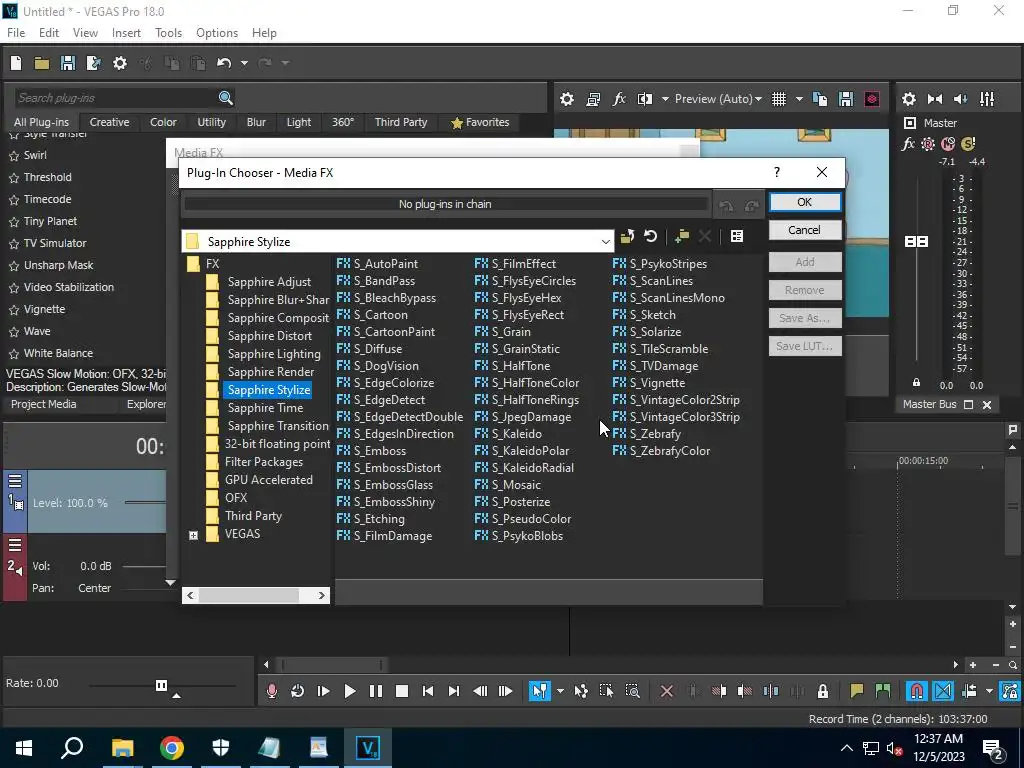Open the Options menu

pyautogui.click(x=217, y=33)
